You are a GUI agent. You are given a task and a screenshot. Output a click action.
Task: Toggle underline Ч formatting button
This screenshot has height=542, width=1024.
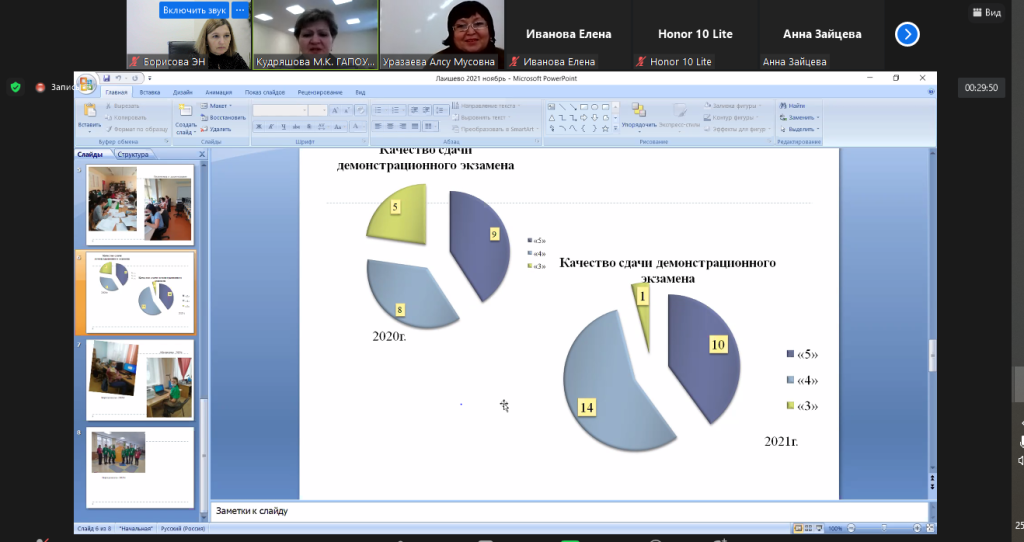[283, 127]
